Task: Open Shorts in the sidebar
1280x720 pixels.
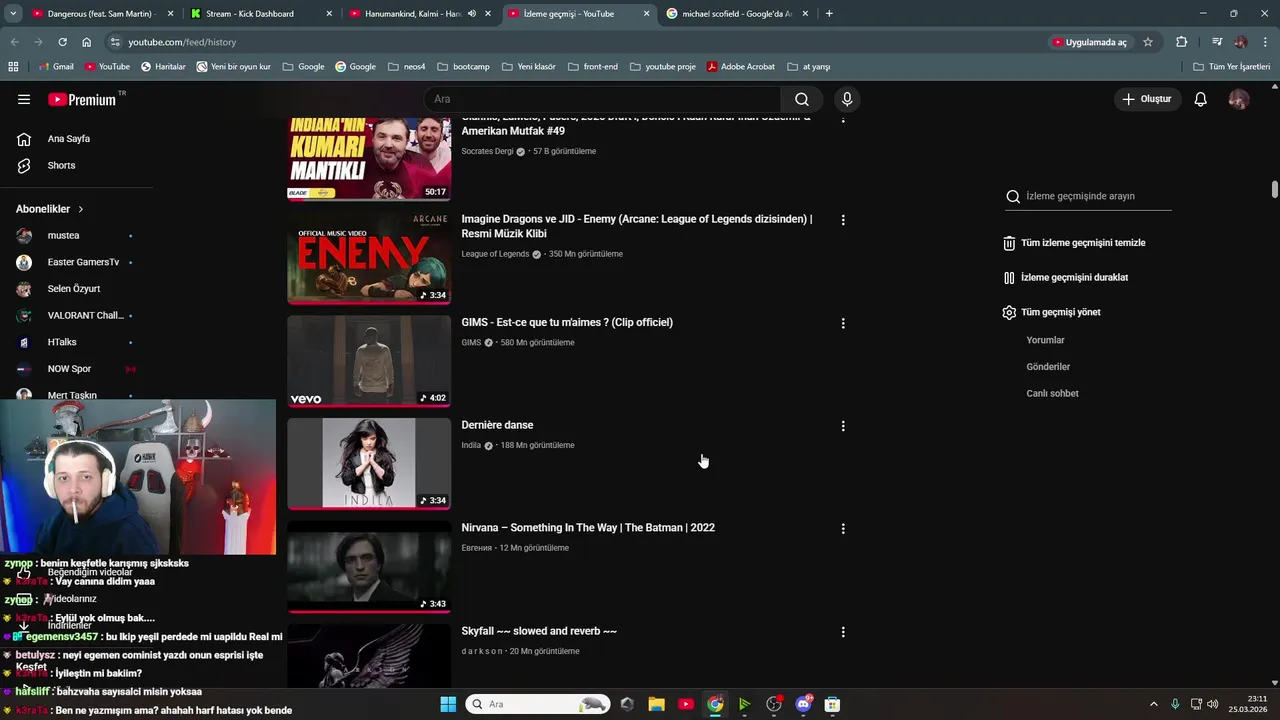Action: point(61,165)
